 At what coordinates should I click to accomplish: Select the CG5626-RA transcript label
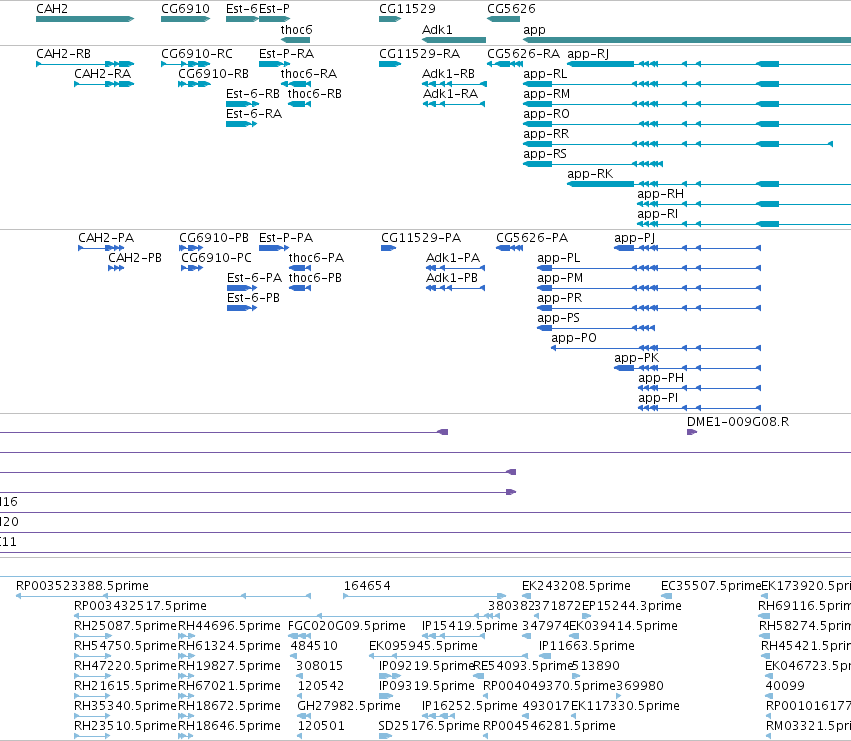[523, 54]
